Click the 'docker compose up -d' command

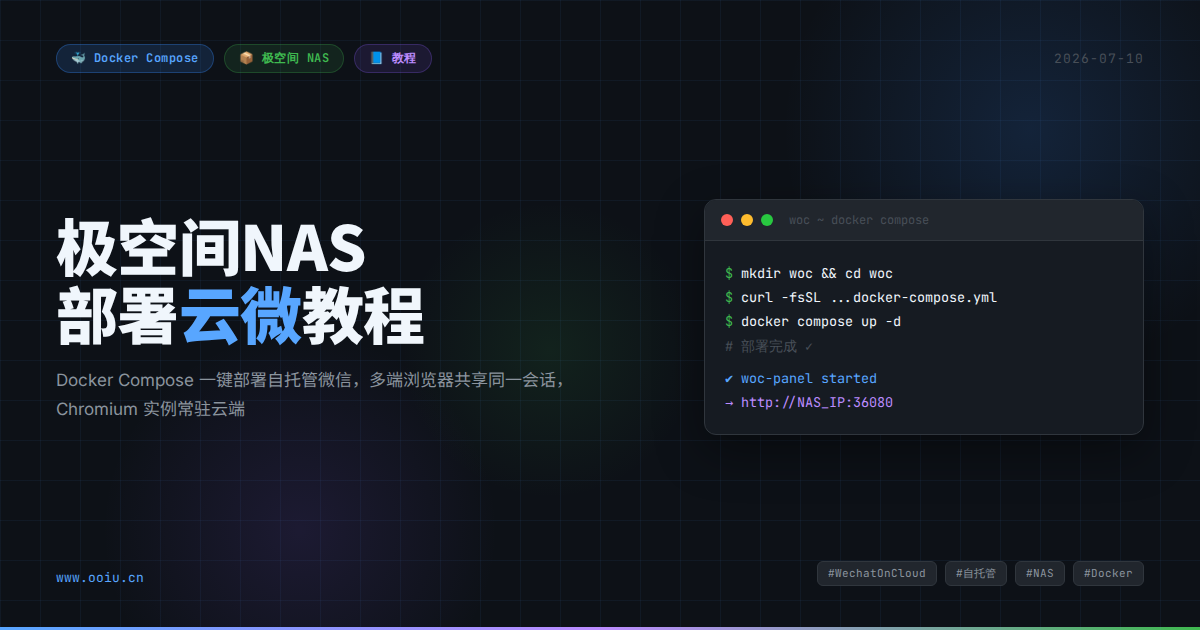pos(813,322)
